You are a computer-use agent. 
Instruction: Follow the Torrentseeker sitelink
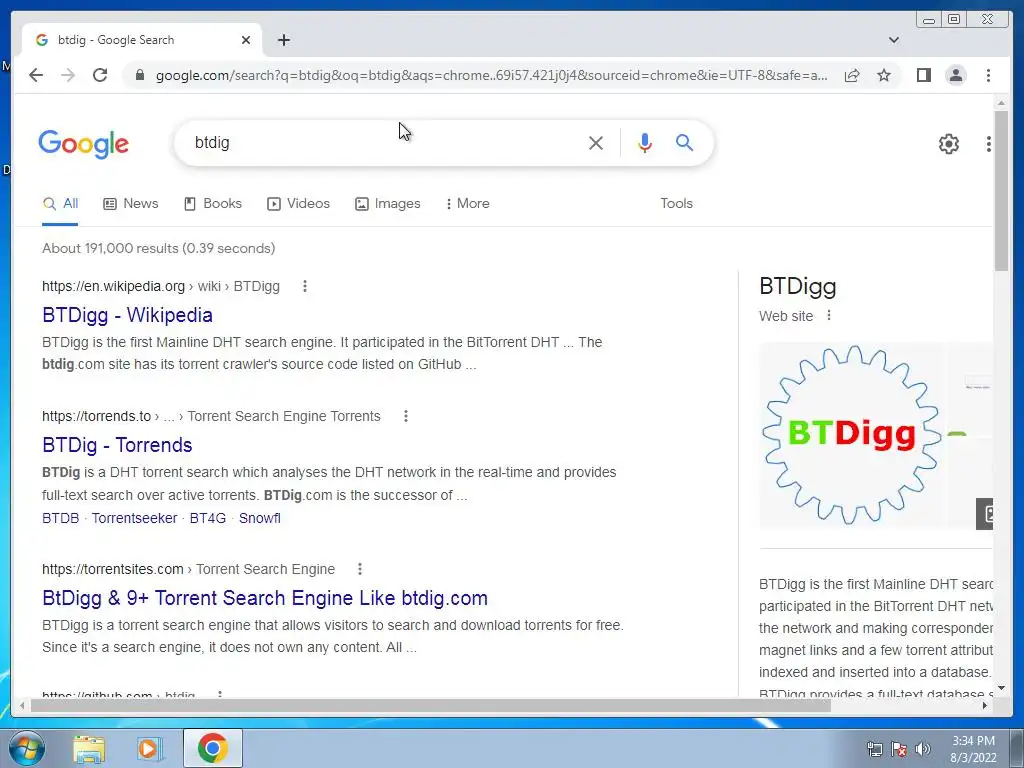135,518
